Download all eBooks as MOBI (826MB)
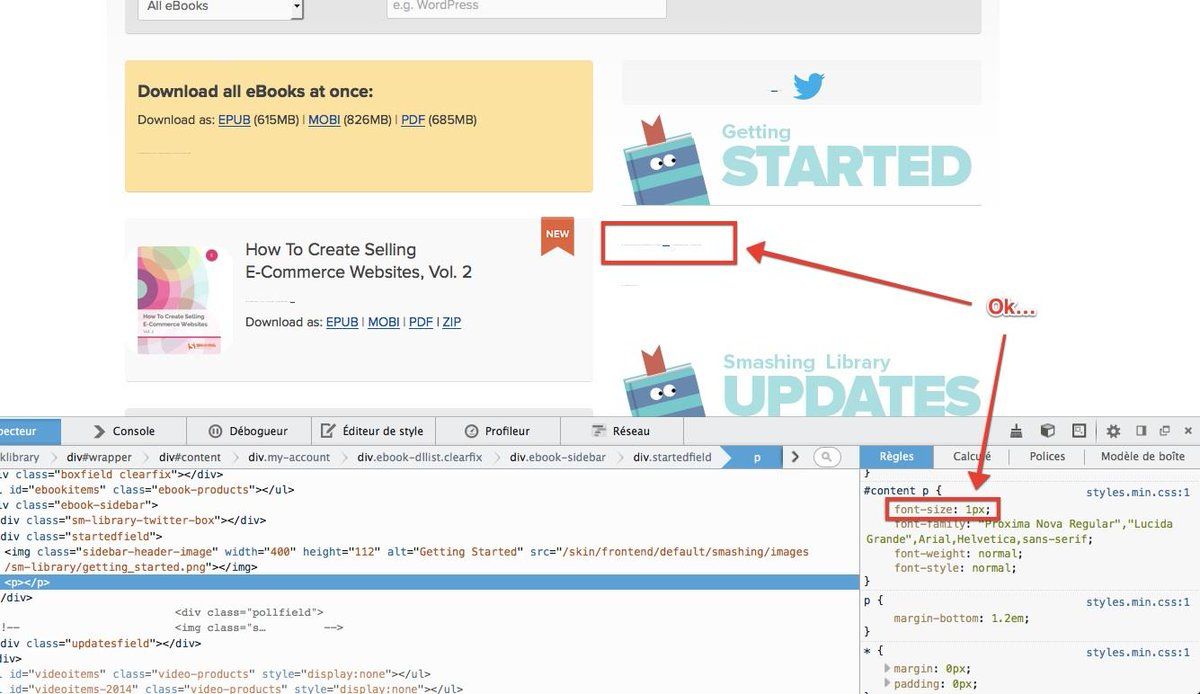1200x694 pixels. pyautogui.click(x=324, y=120)
